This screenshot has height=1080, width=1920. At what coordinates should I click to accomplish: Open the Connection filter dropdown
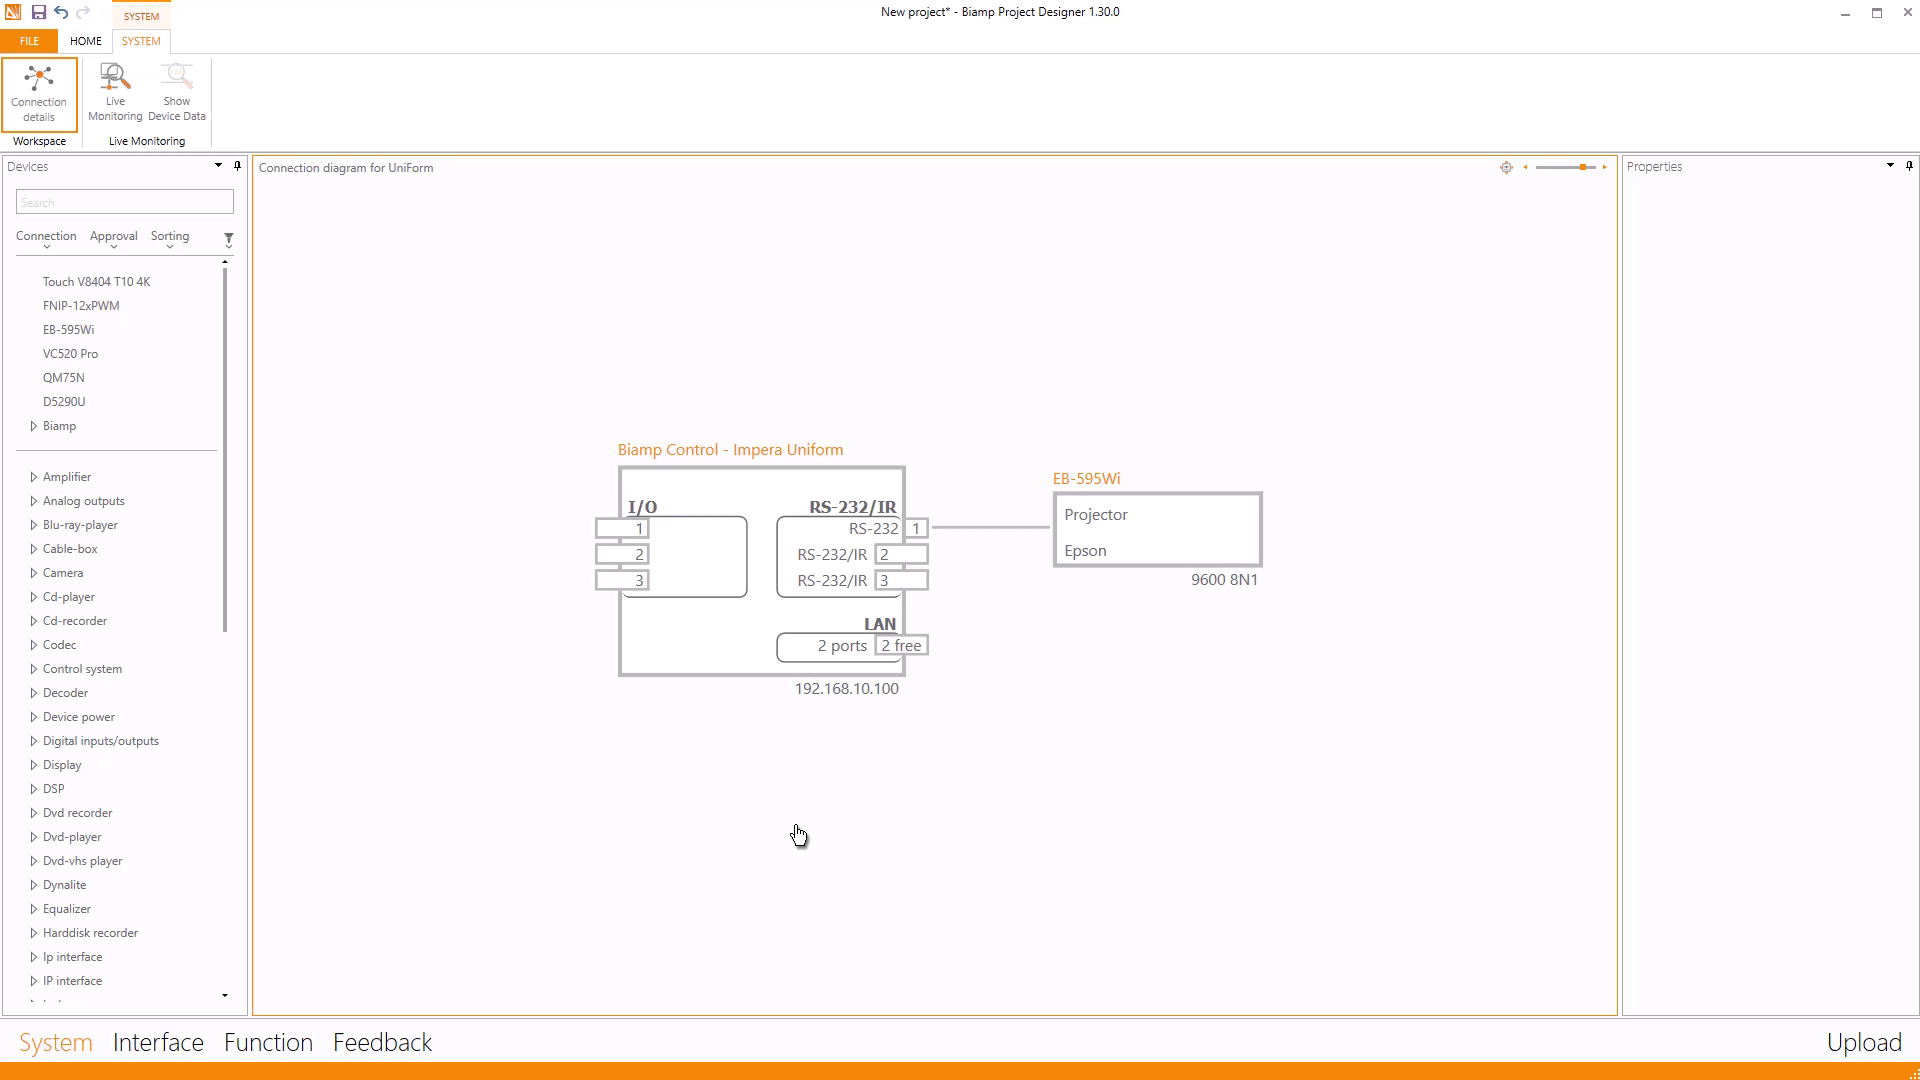pos(46,238)
